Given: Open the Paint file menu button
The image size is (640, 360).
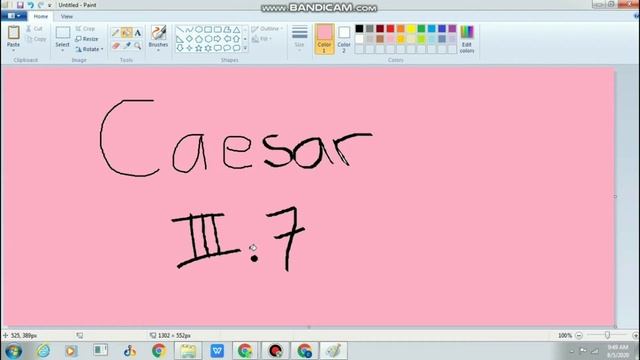Looking at the screenshot, I should pos(14,16).
